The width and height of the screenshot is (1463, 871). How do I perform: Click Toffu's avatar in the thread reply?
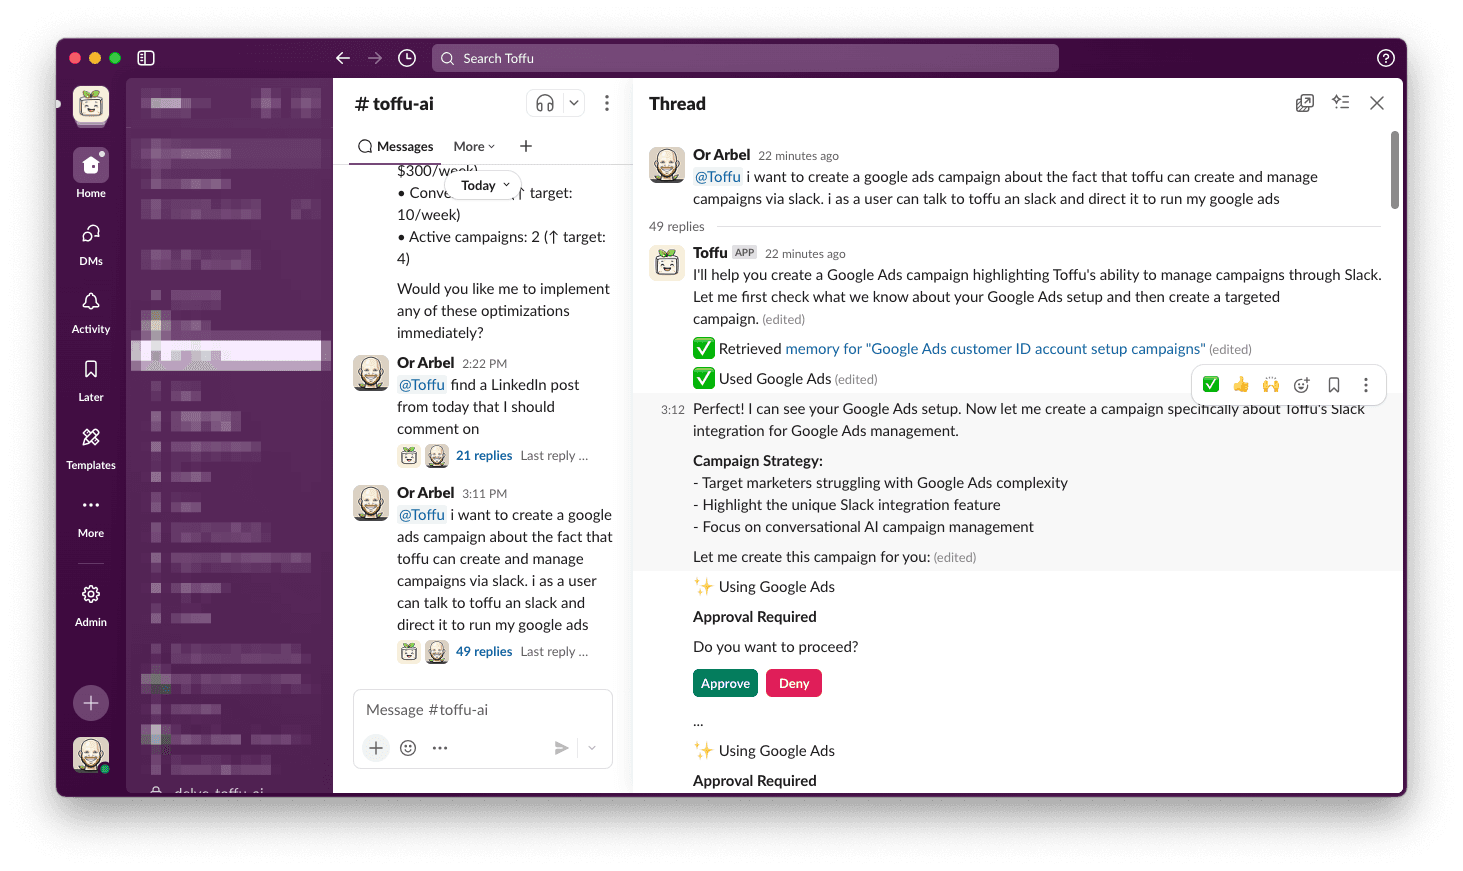tap(667, 263)
